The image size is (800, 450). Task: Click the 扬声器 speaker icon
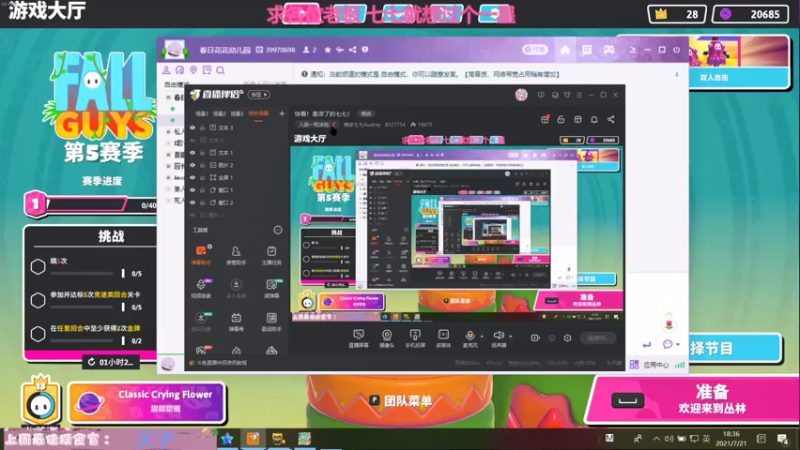pyautogui.click(x=498, y=335)
